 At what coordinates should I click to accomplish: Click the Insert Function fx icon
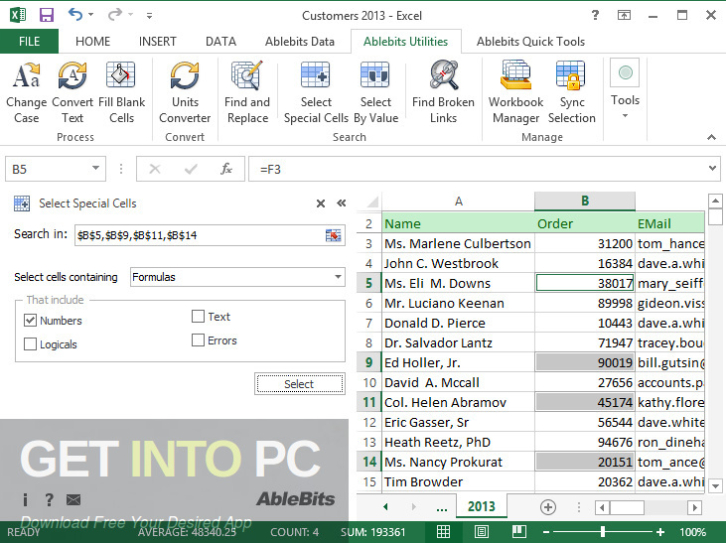tap(226, 169)
